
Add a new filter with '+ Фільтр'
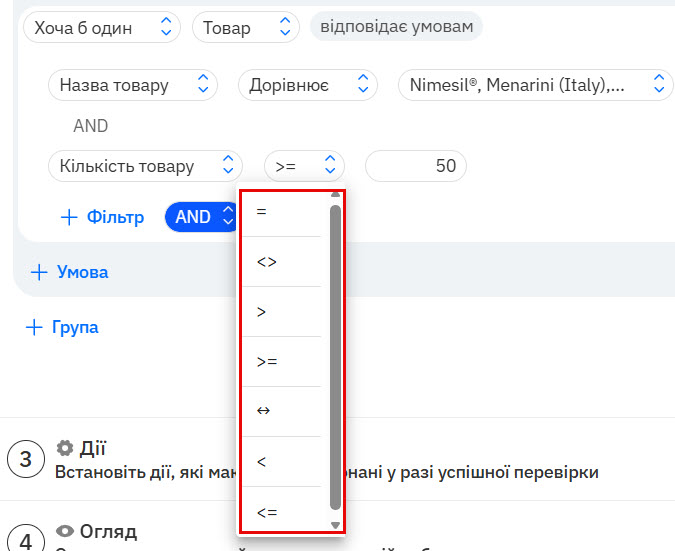(x=102, y=217)
